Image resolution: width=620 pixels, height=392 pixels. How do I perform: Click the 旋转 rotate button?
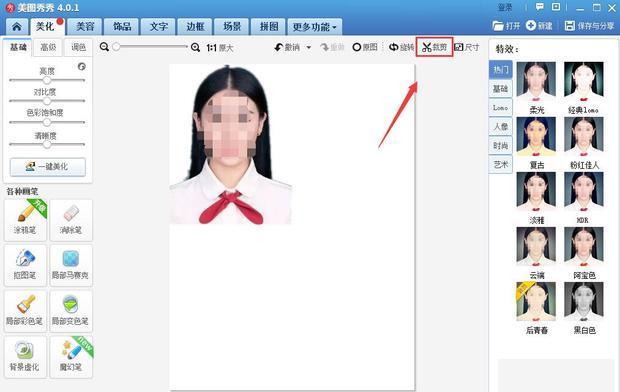[x=401, y=47]
